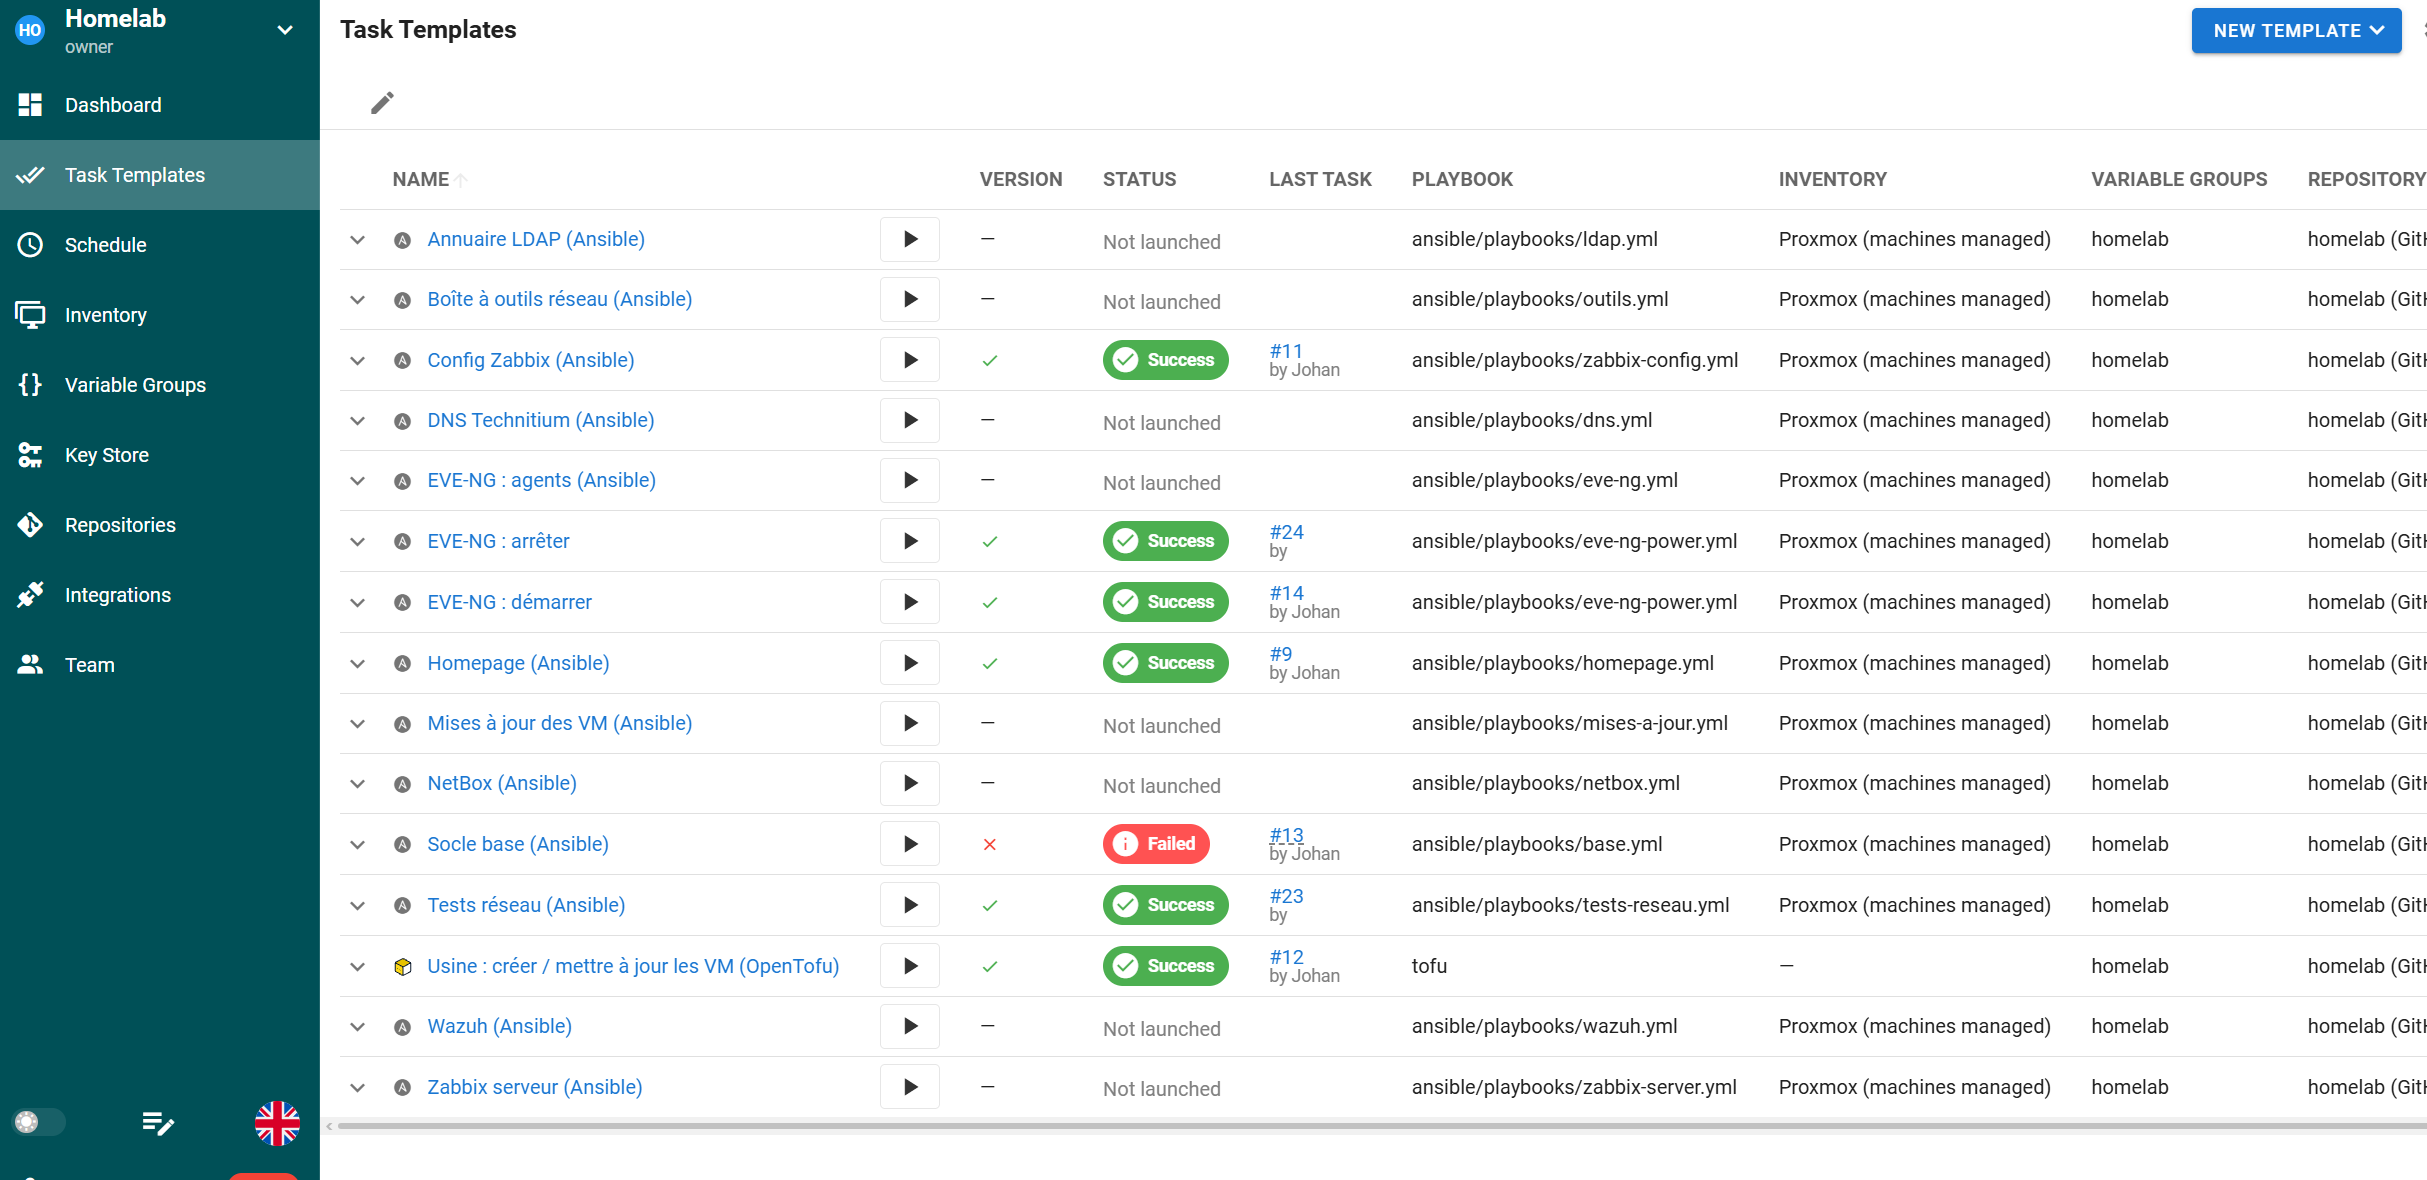The width and height of the screenshot is (2427, 1180).
Task: Open the EVE-NG : agents (Ansible) template
Action: pyautogui.click(x=541, y=480)
